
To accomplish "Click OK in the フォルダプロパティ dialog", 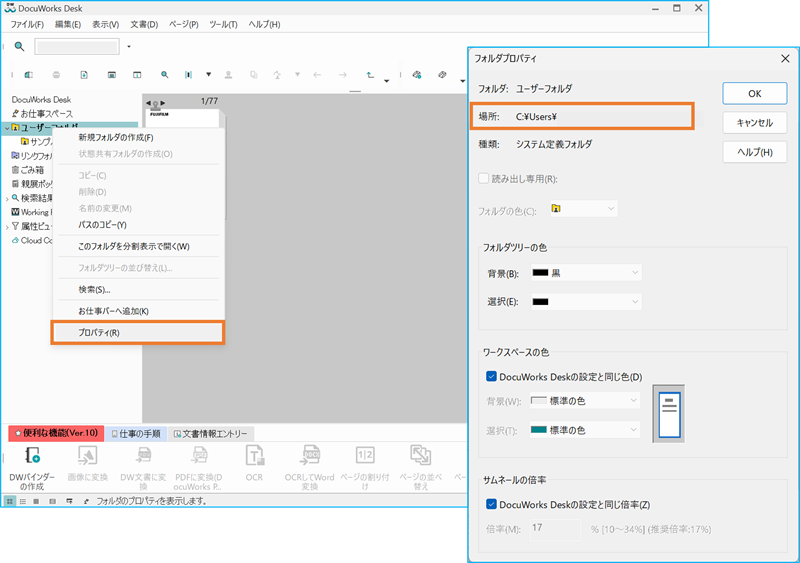I will coord(755,93).
